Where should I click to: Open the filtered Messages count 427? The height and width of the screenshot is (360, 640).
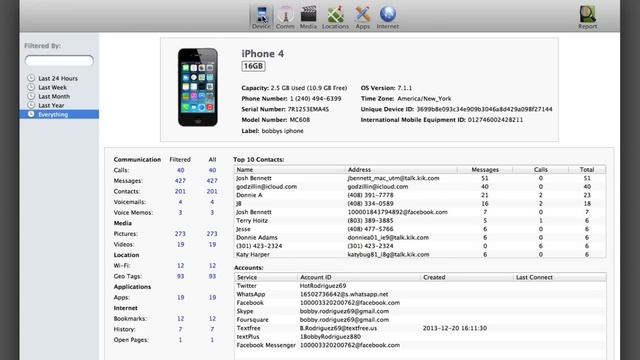(x=180, y=181)
